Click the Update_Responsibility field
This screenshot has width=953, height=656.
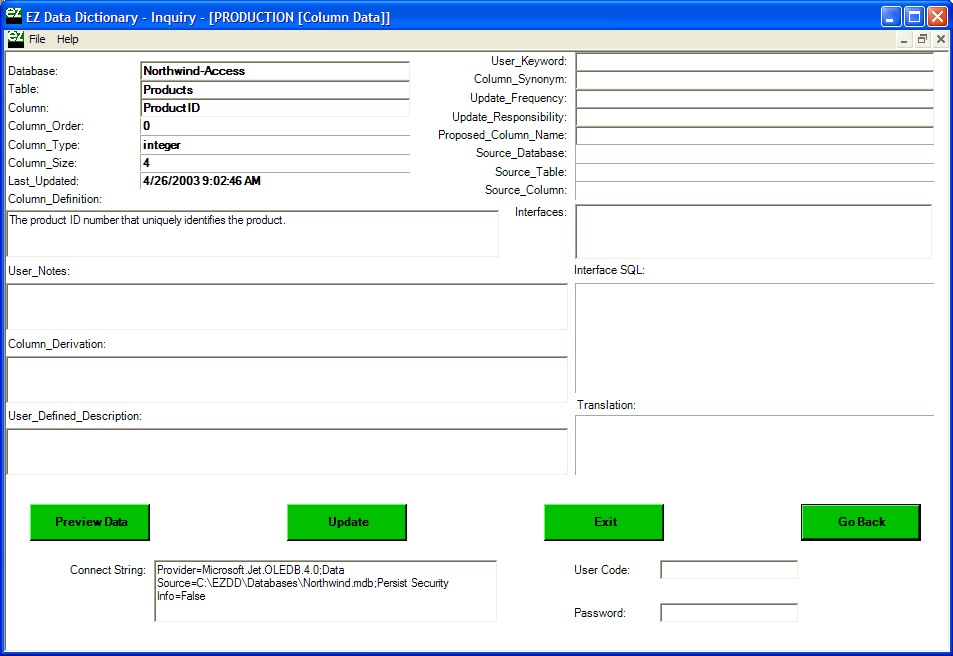754,117
